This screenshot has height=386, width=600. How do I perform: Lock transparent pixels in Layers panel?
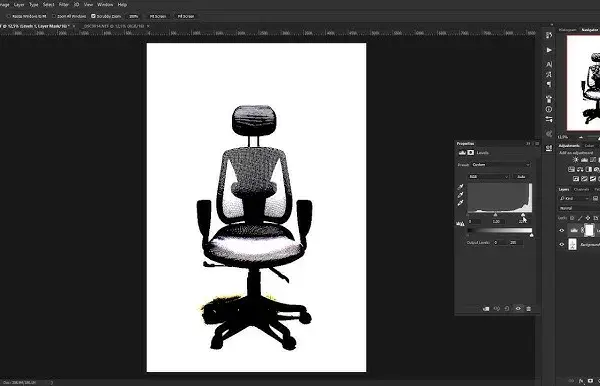click(572, 218)
